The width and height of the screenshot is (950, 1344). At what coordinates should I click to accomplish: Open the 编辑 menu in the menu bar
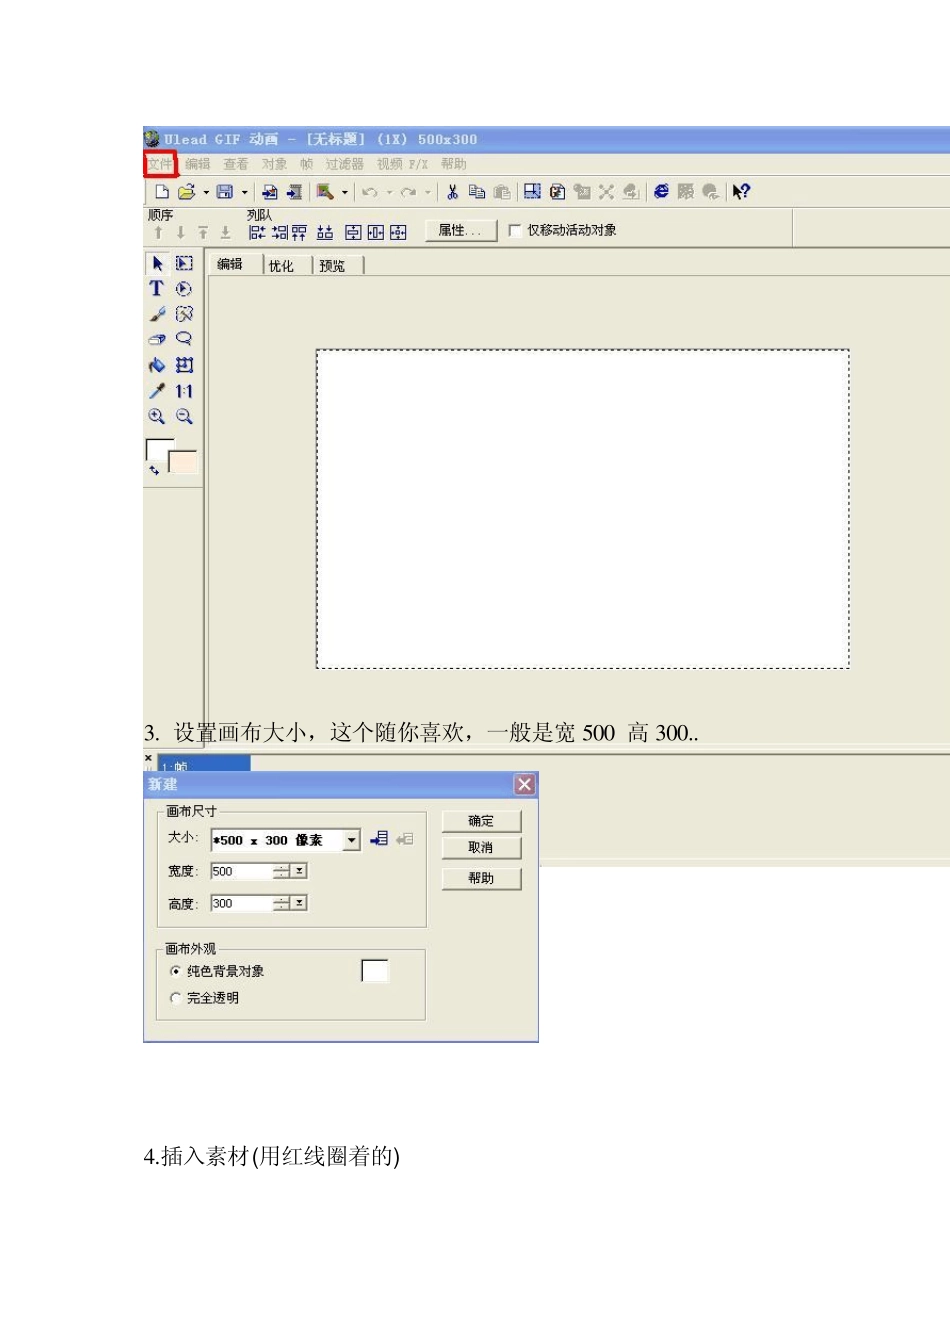(197, 164)
